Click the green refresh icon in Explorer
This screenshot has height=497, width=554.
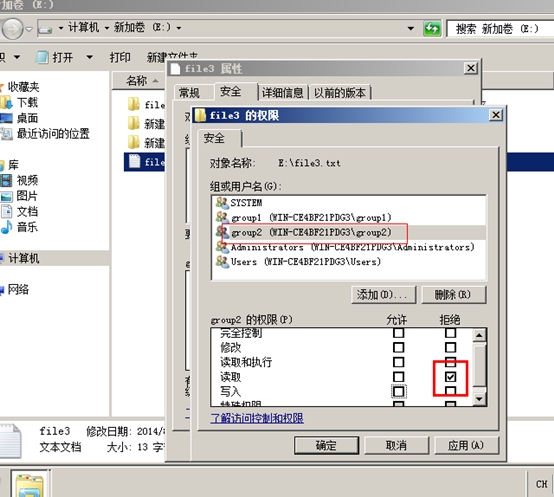coord(432,28)
